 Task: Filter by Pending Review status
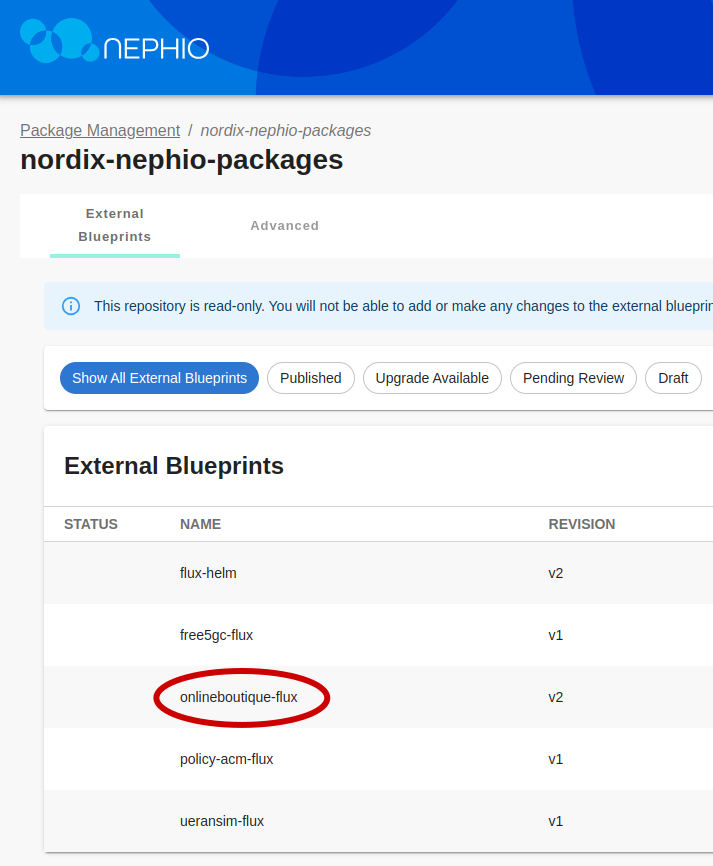[x=573, y=378]
